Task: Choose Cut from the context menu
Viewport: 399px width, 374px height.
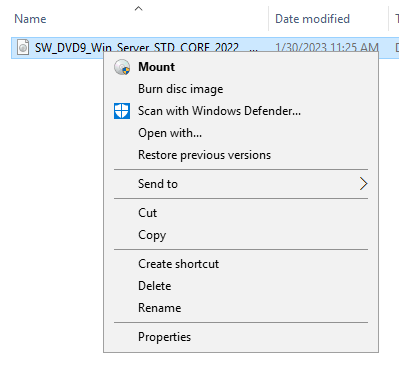Action: (x=241, y=213)
